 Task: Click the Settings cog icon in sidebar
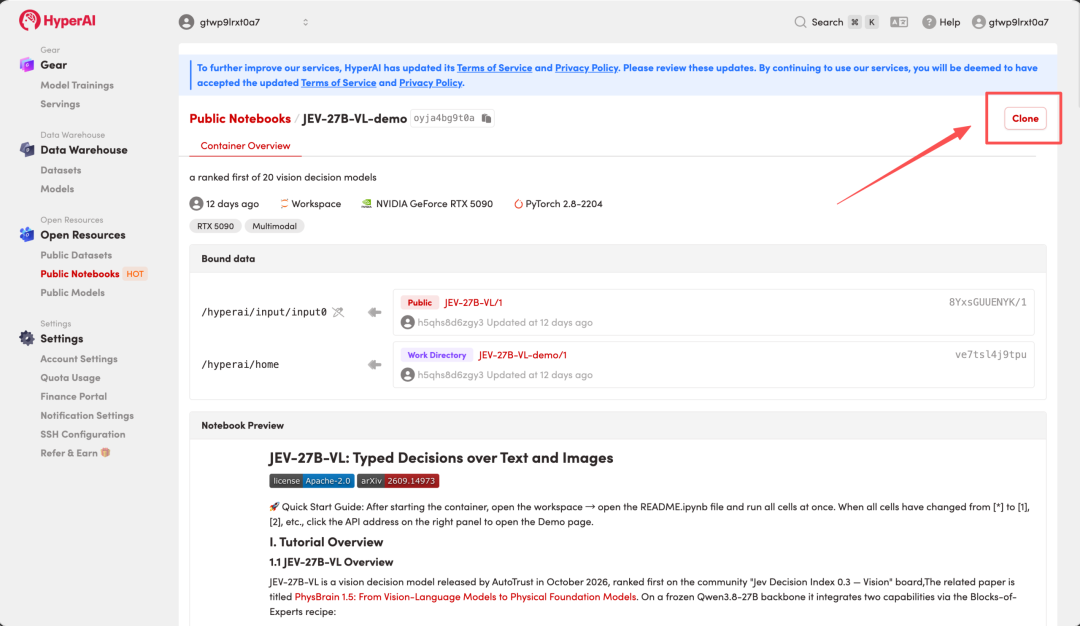pyautogui.click(x=27, y=338)
